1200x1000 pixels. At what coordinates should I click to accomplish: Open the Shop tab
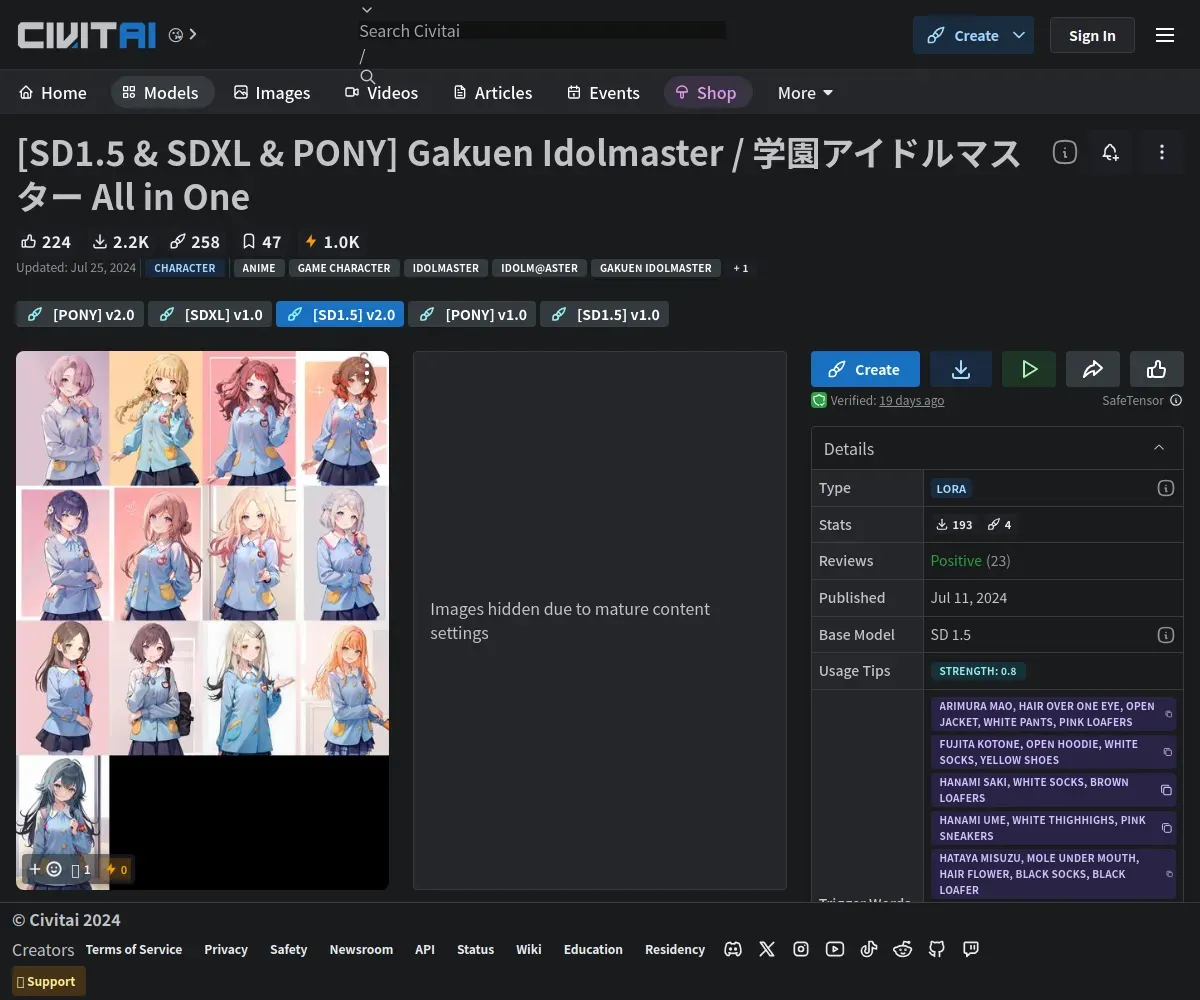coord(706,92)
